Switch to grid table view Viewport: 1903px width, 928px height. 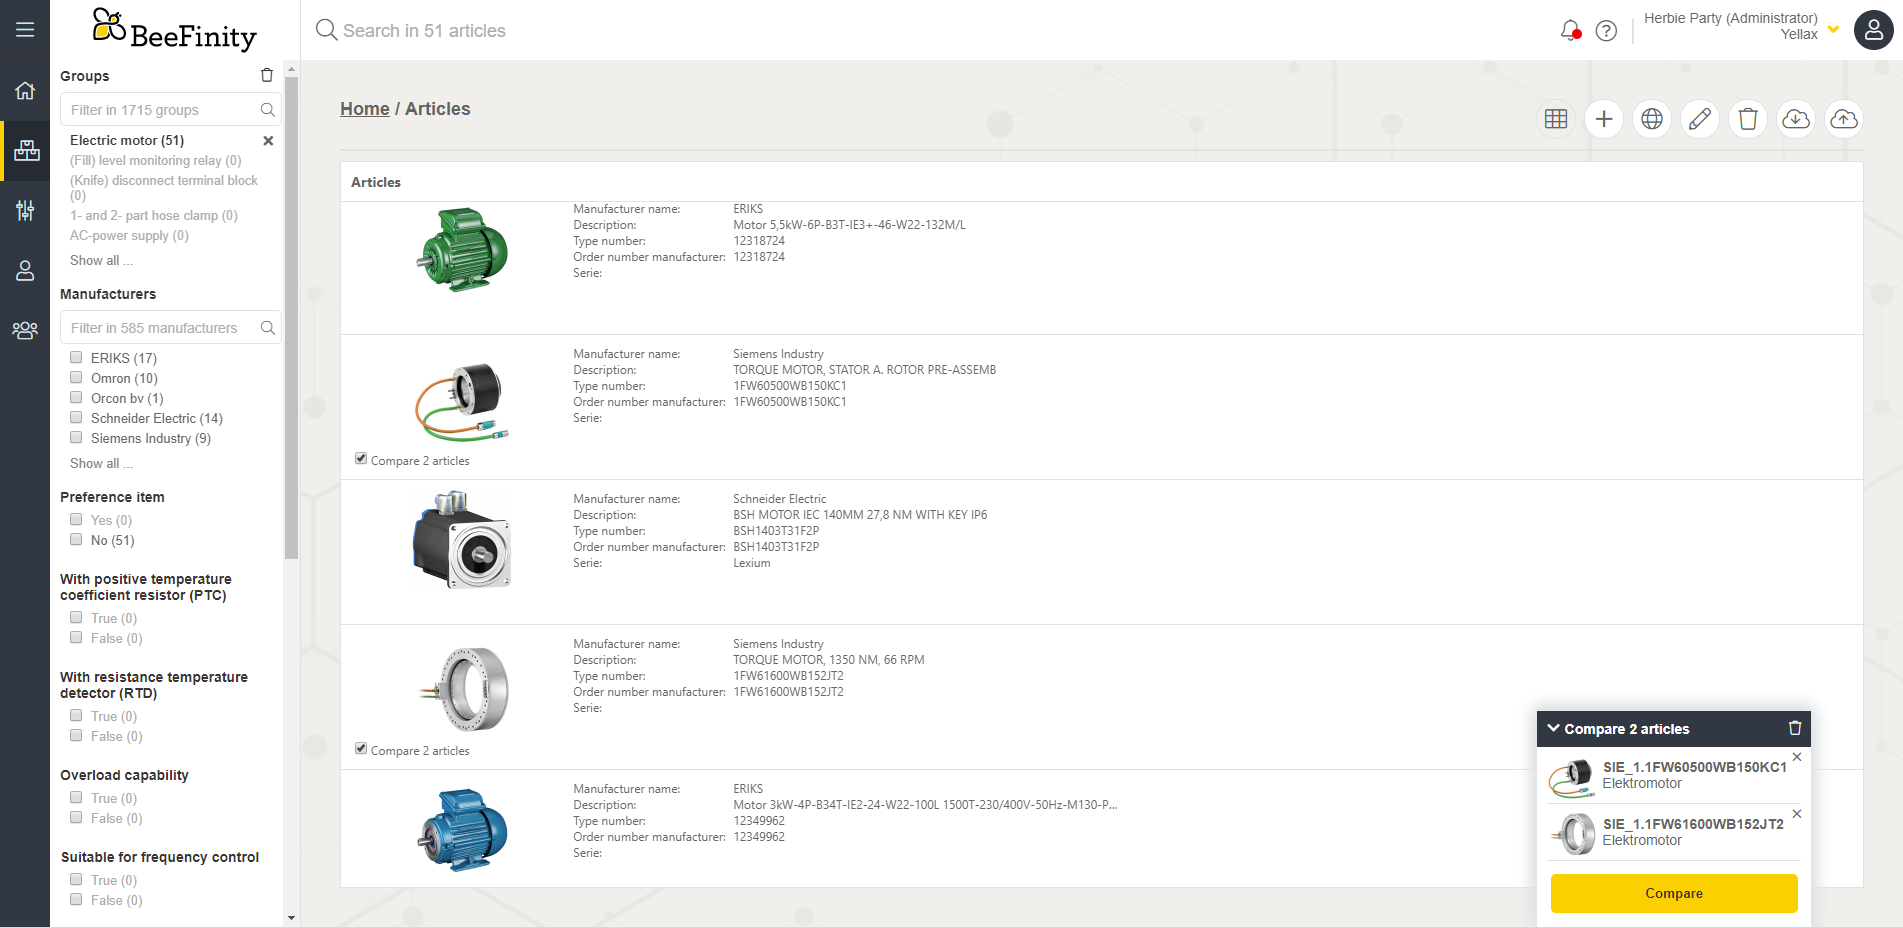[x=1556, y=119]
